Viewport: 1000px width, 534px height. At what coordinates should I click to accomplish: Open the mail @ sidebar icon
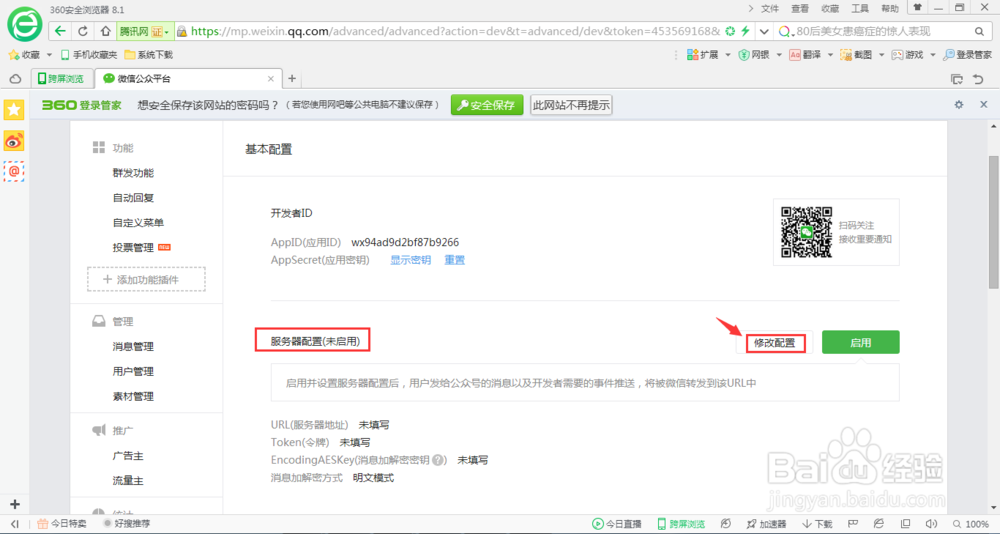click(x=14, y=171)
